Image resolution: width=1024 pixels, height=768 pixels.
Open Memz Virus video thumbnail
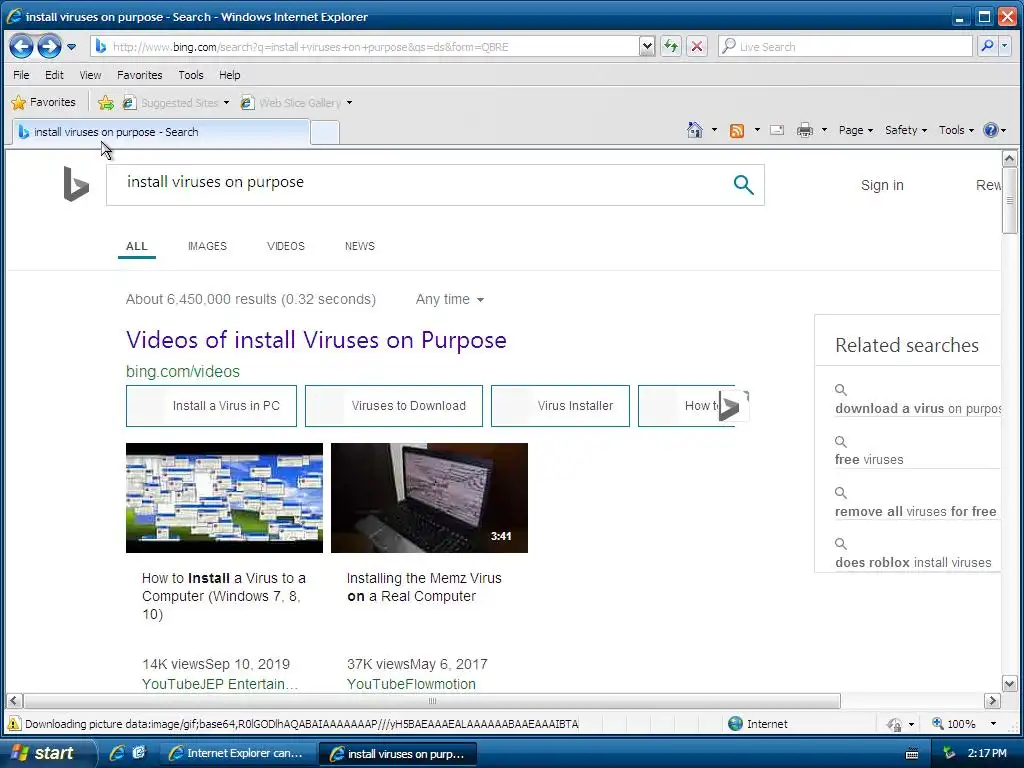tap(429, 498)
